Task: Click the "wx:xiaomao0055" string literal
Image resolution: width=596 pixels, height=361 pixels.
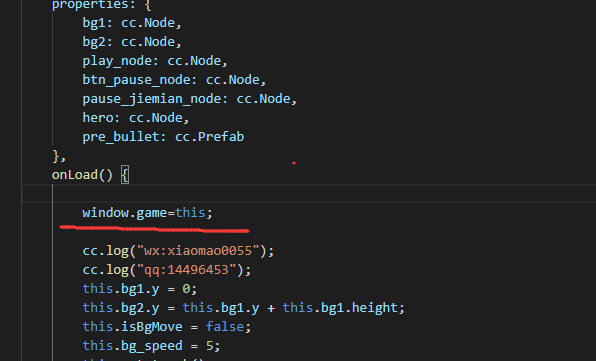Action: 198,251
